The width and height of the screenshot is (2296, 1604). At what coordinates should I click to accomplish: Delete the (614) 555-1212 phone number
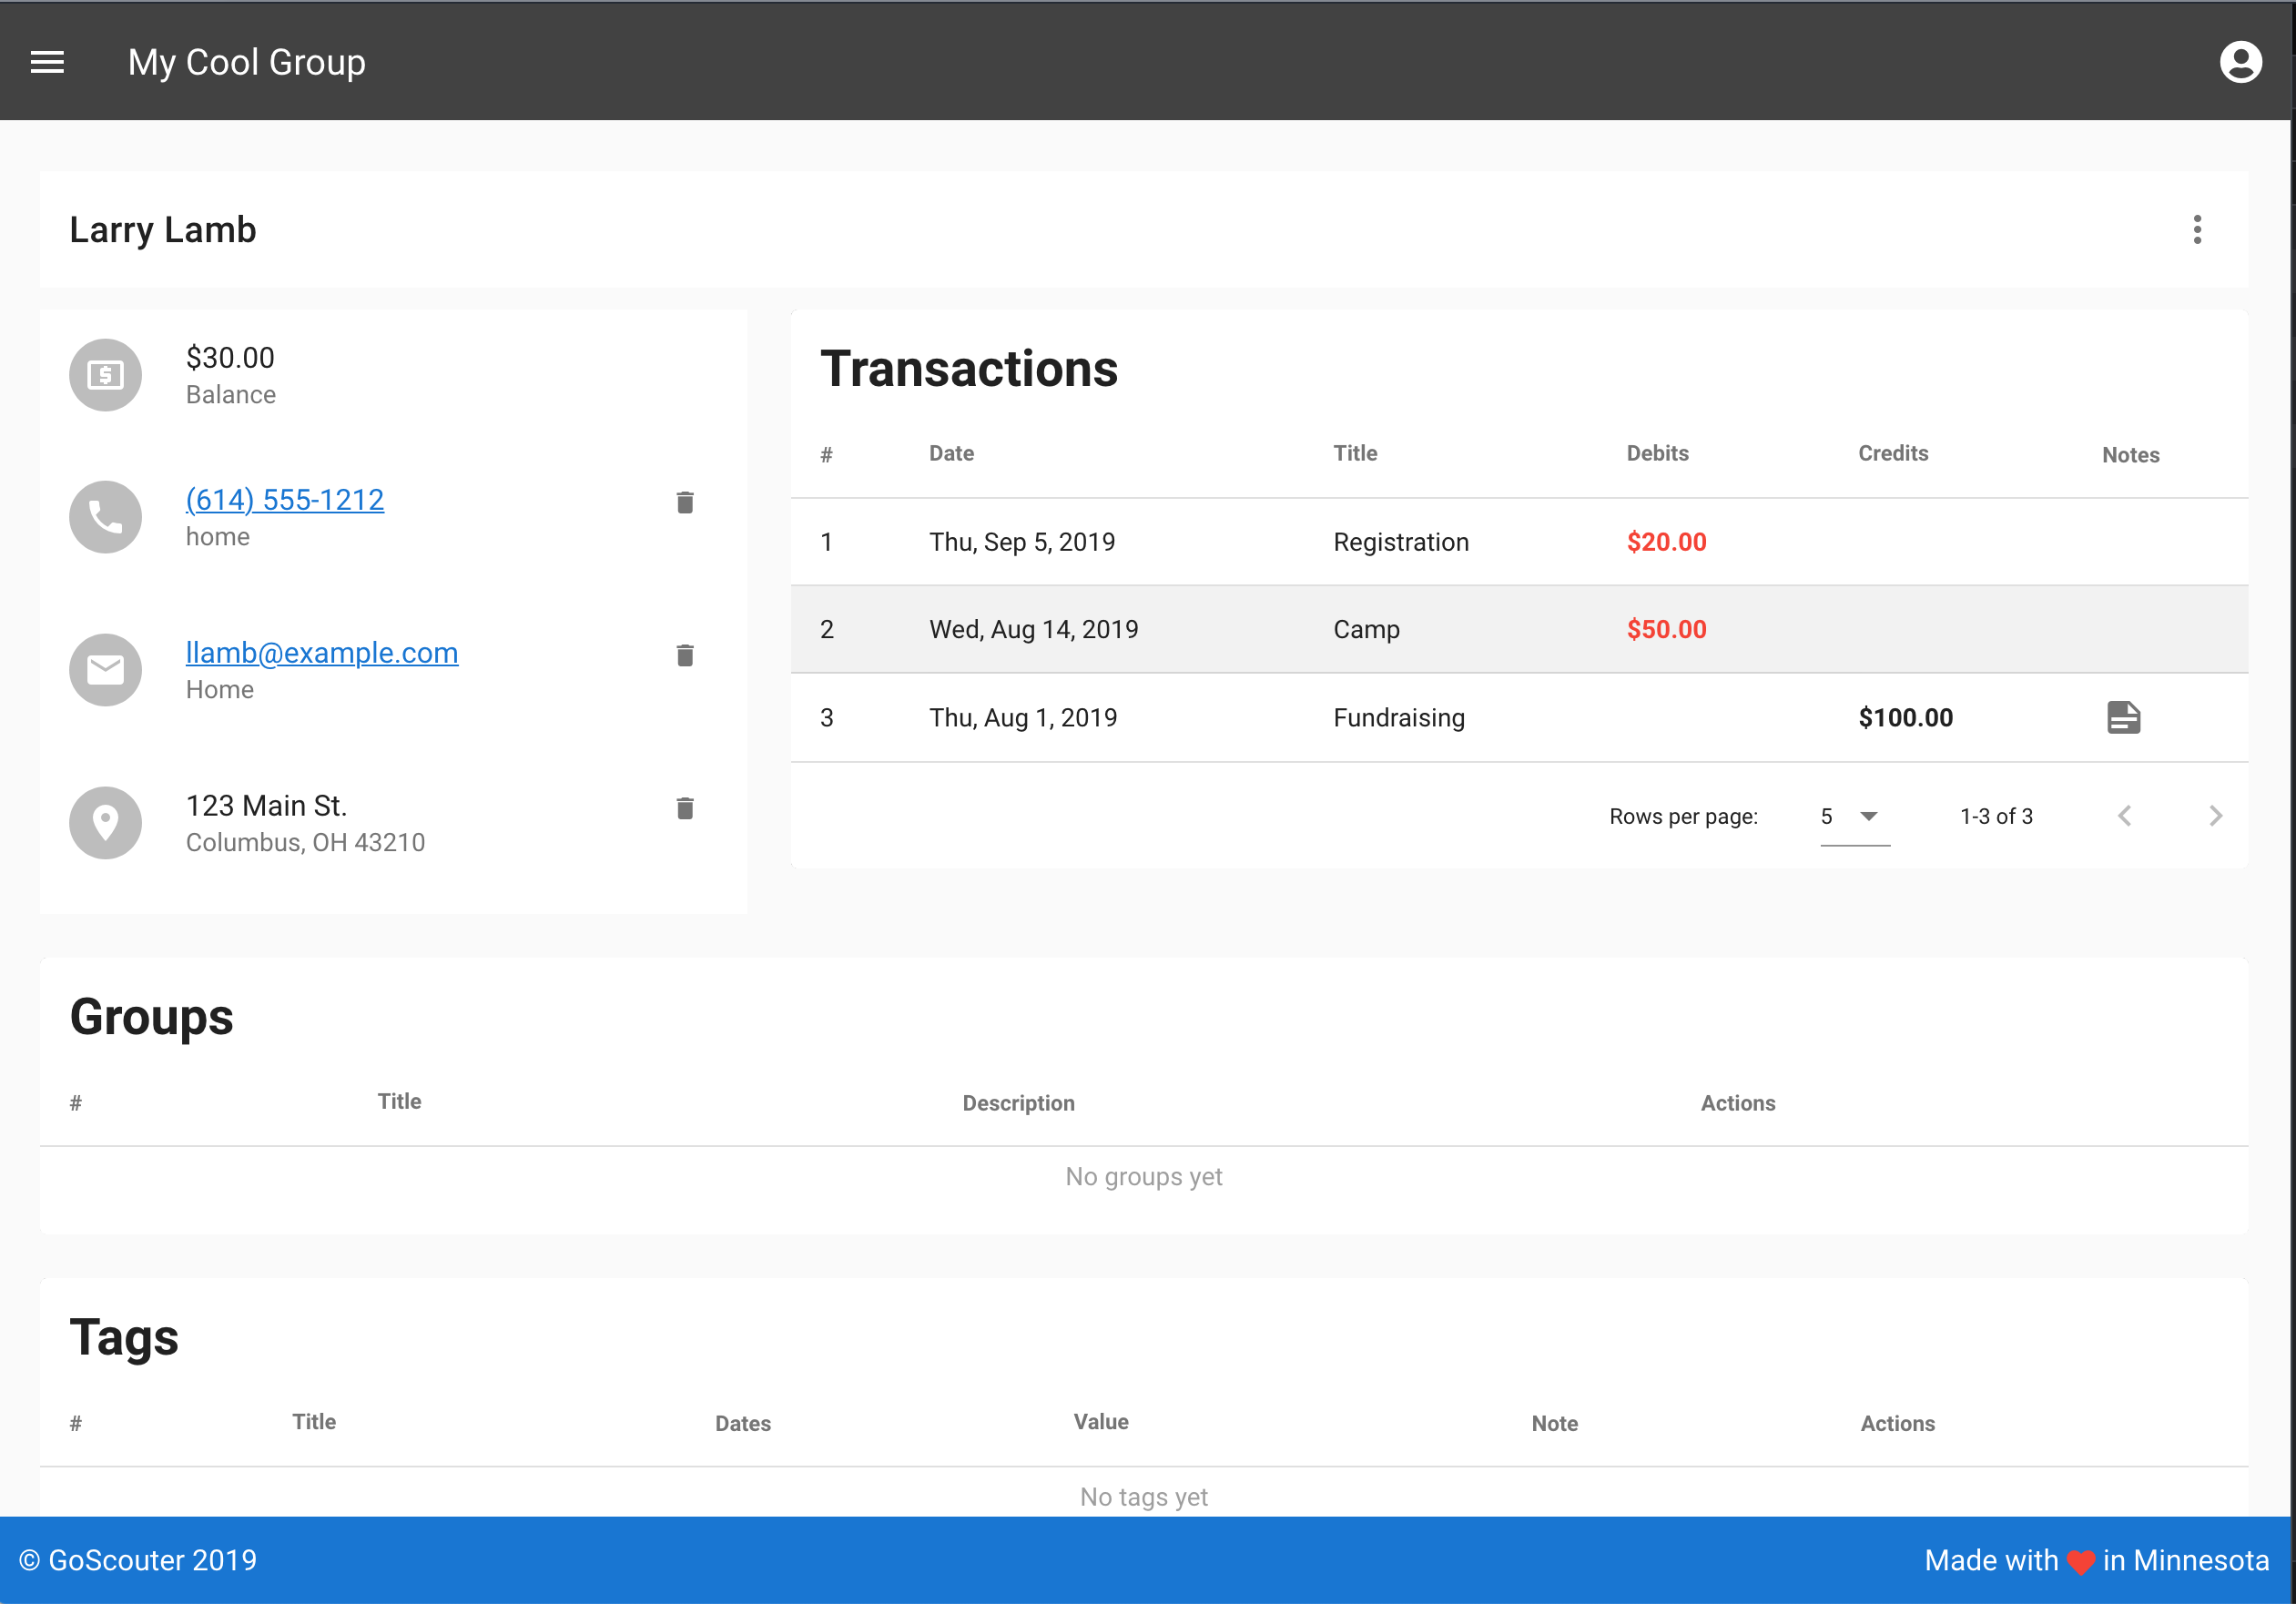point(685,502)
